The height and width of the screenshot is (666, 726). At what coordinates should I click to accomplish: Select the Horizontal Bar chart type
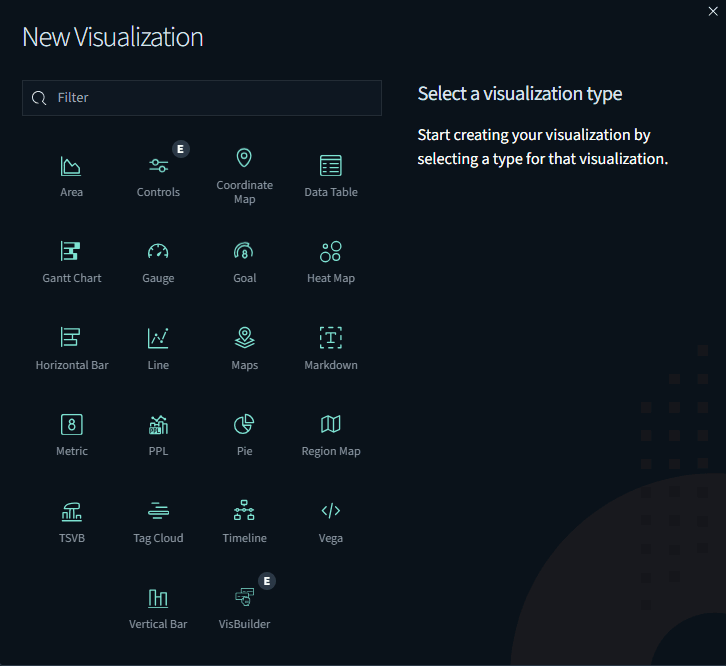pos(71,349)
